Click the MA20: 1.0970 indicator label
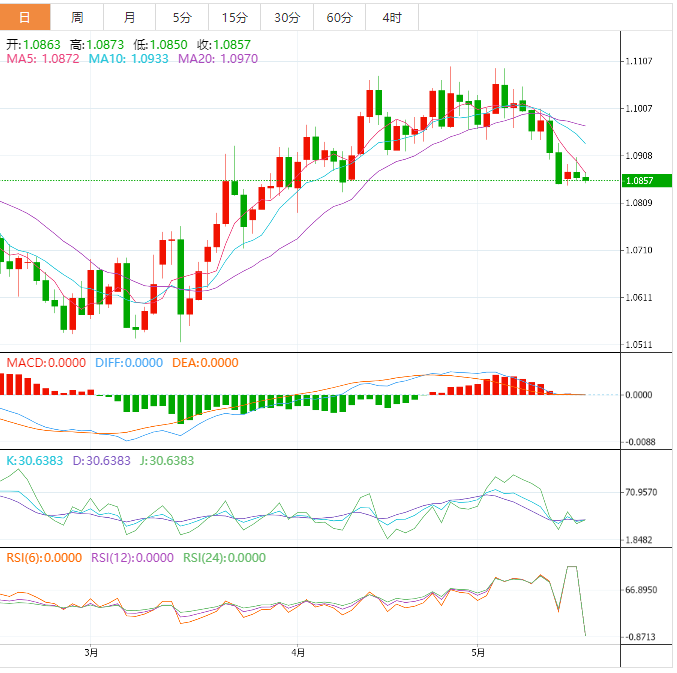The image size is (677, 673). point(217,60)
